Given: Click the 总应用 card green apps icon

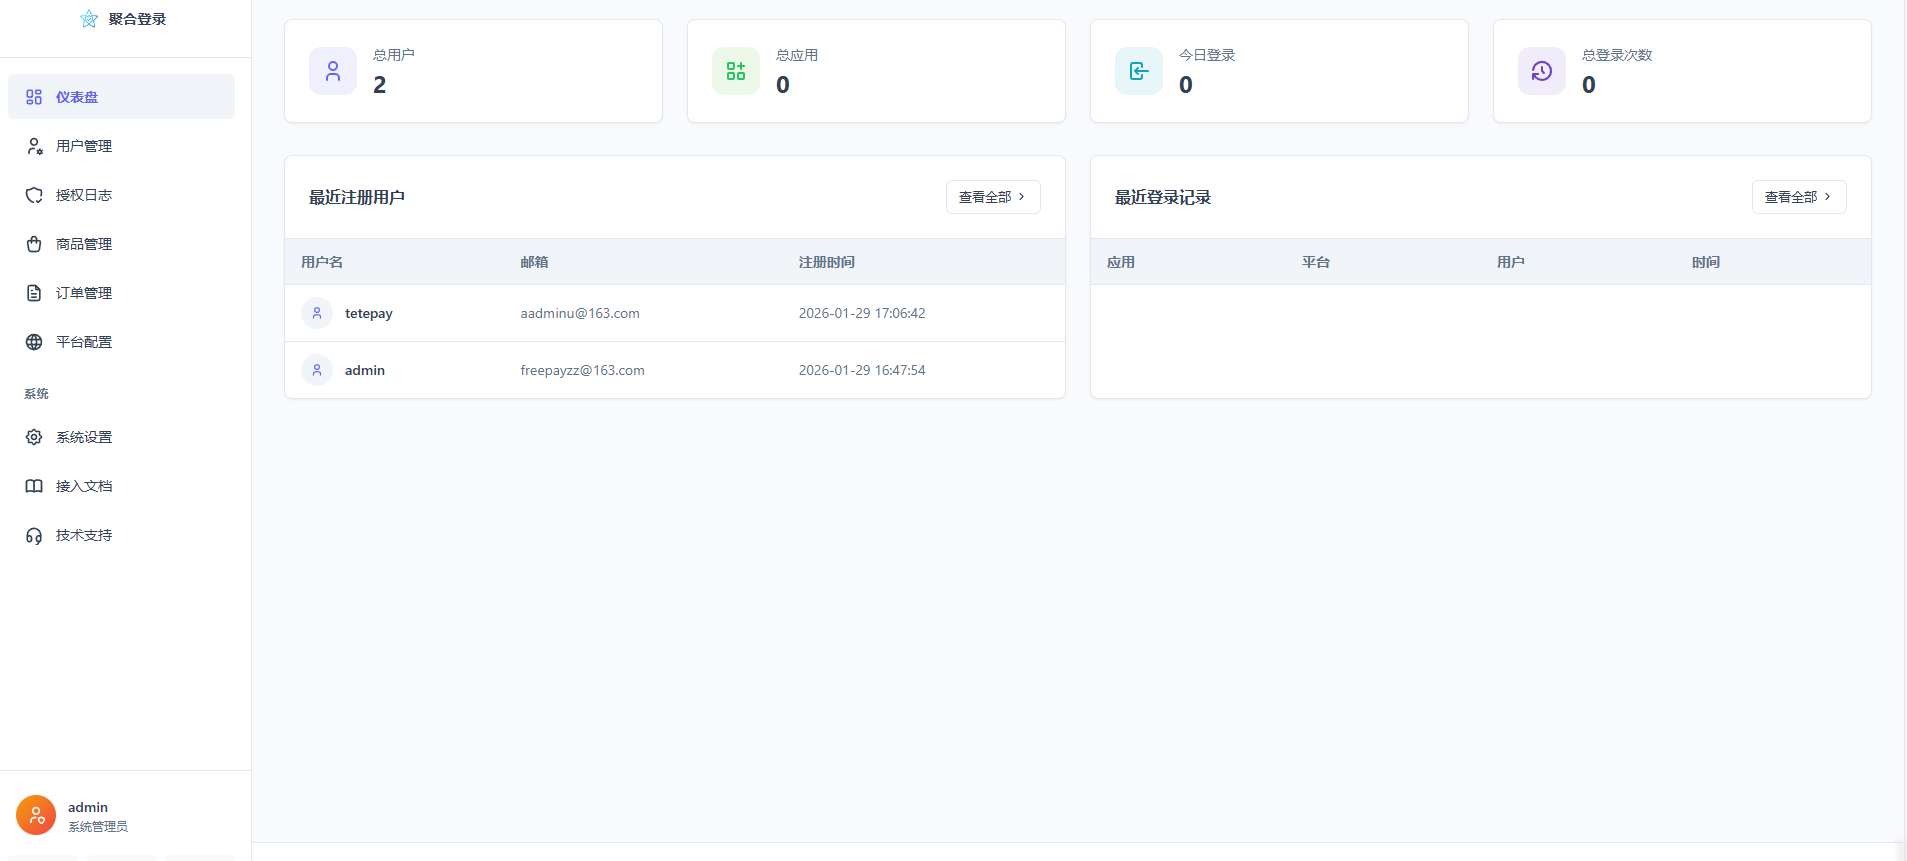Looking at the screenshot, I should tap(736, 71).
